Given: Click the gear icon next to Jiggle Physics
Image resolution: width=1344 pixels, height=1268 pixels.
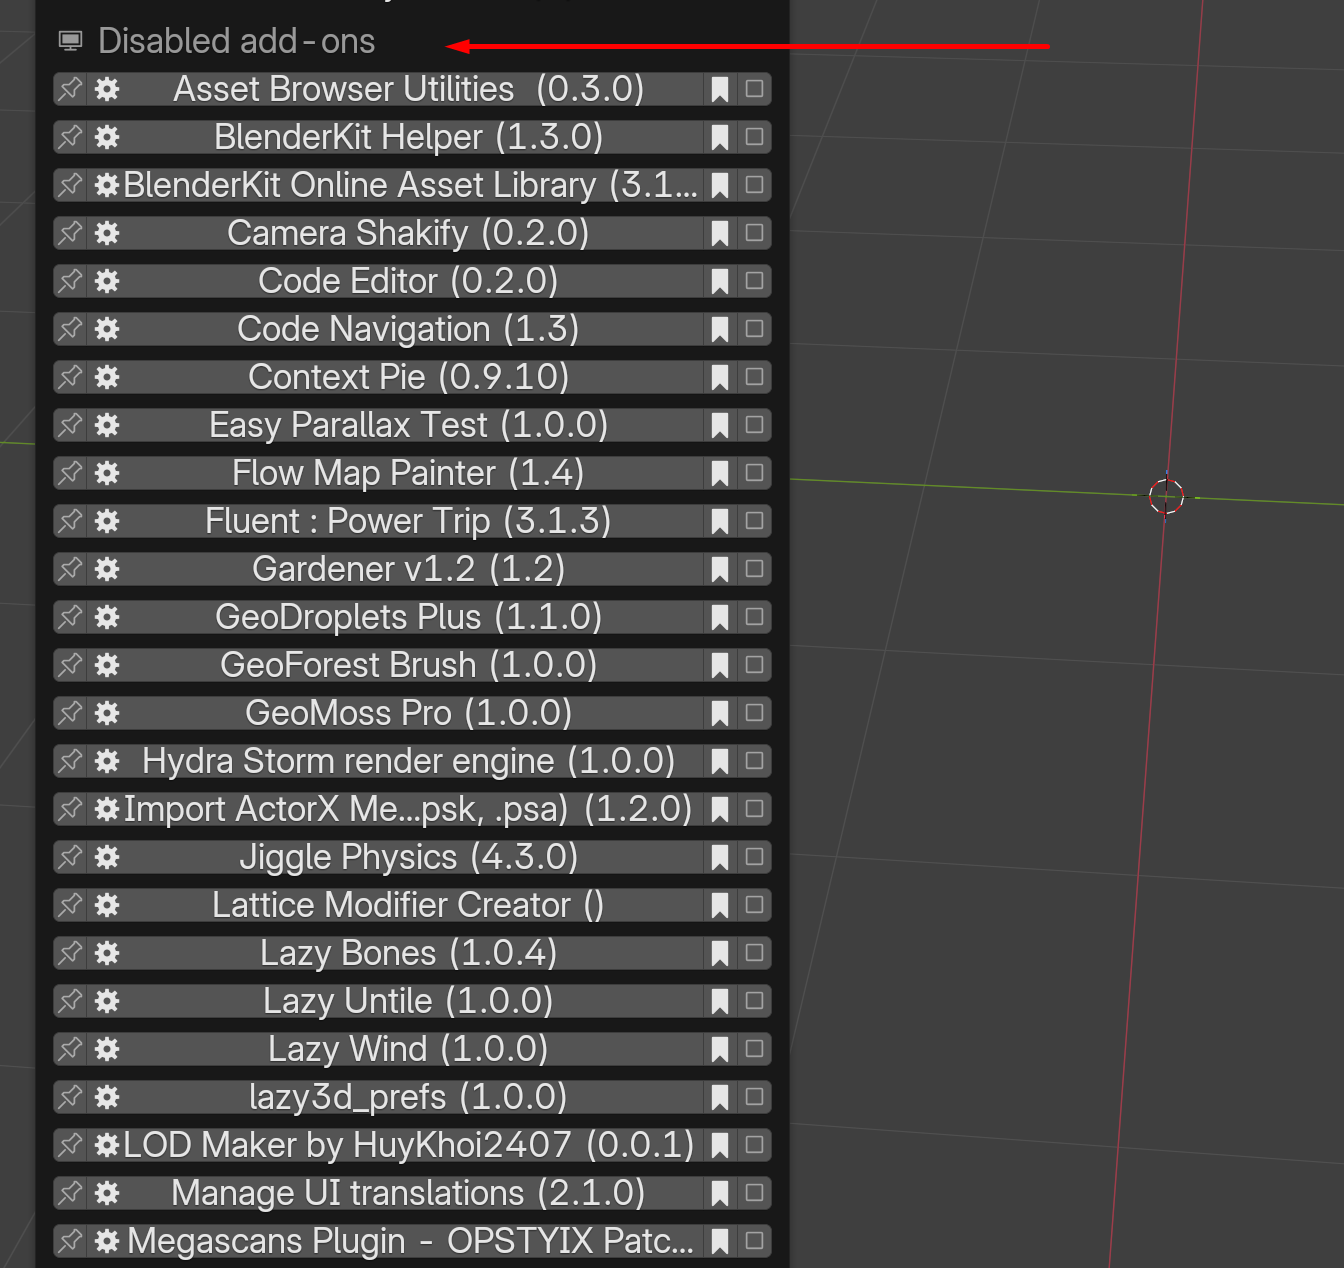Looking at the screenshot, I should (107, 857).
